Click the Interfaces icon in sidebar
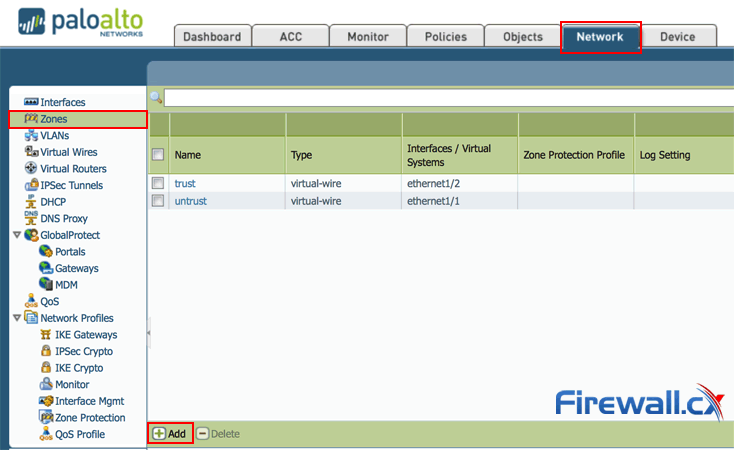The width and height of the screenshot is (734, 450). pos(31,102)
